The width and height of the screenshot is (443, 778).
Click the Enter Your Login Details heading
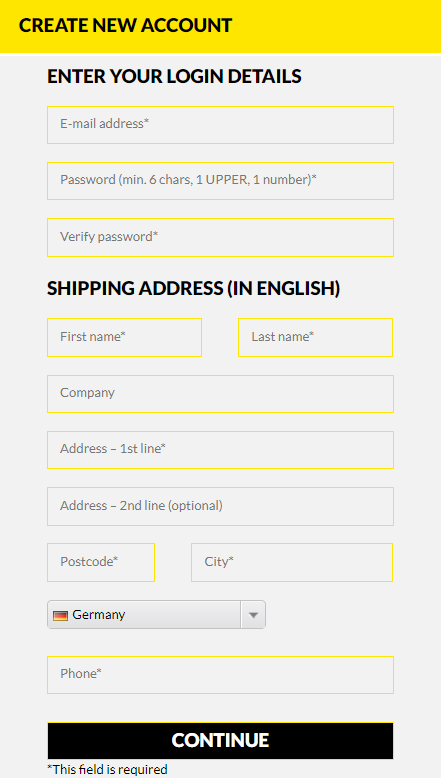tap(174, 76)
